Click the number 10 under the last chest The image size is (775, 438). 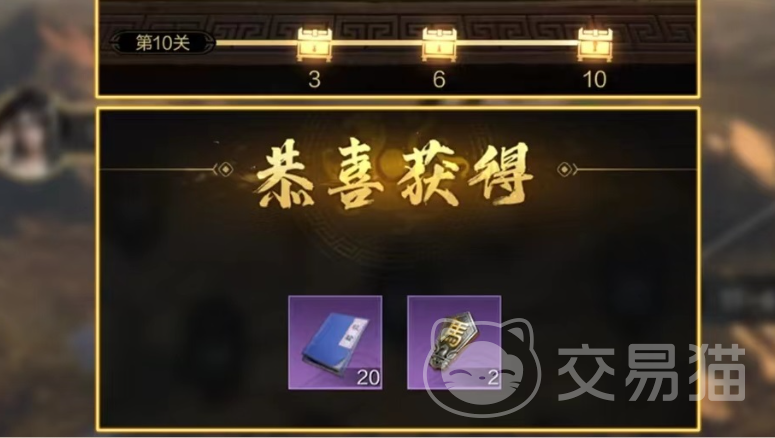[595, 80]
